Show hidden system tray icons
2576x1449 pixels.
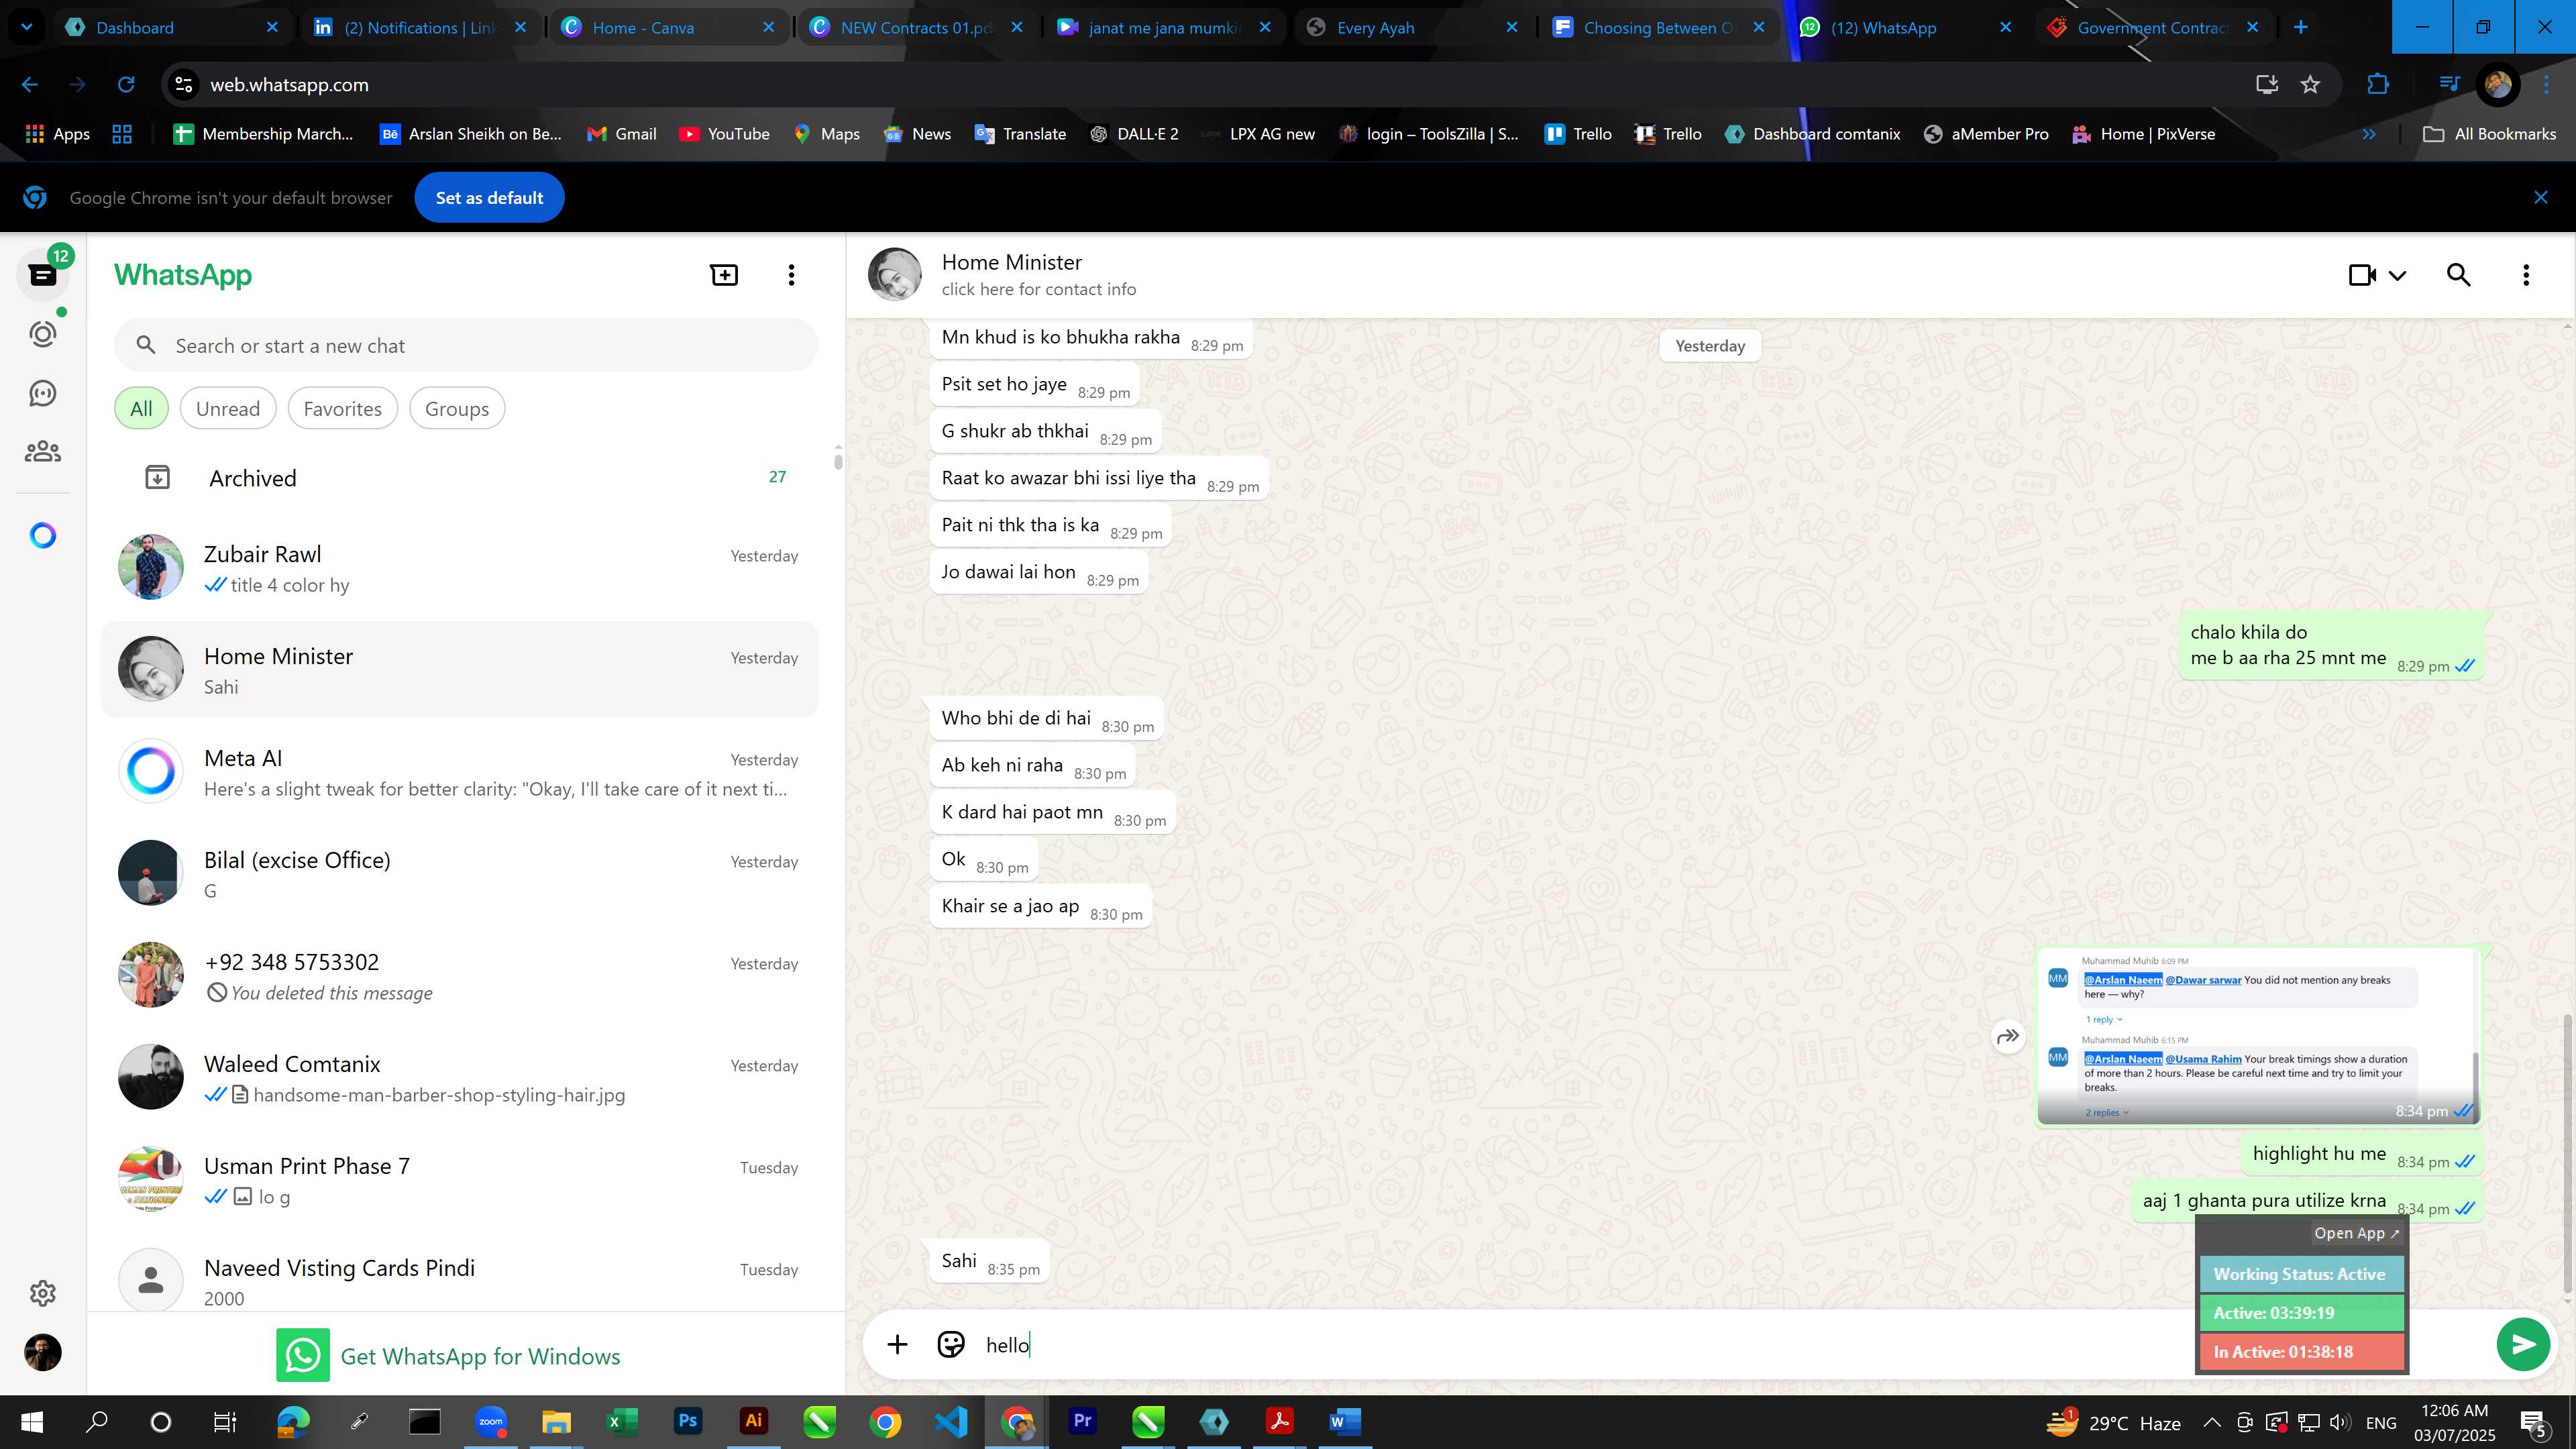(2212, 1422)
